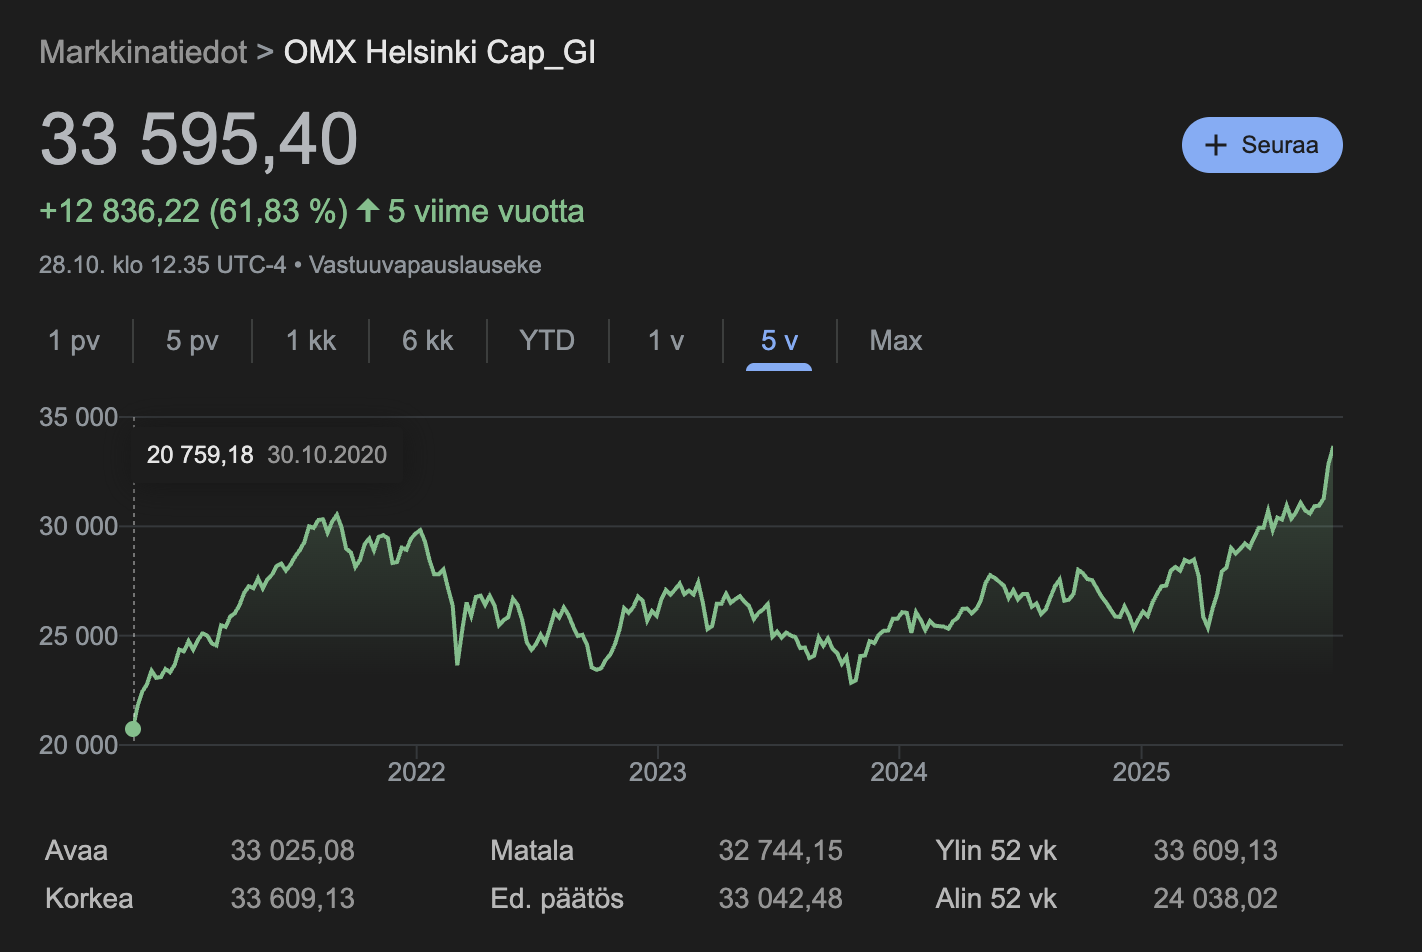
Task: Click the Ylin 52 vk value 33 609,13
Action: (x=1215, y=851)
